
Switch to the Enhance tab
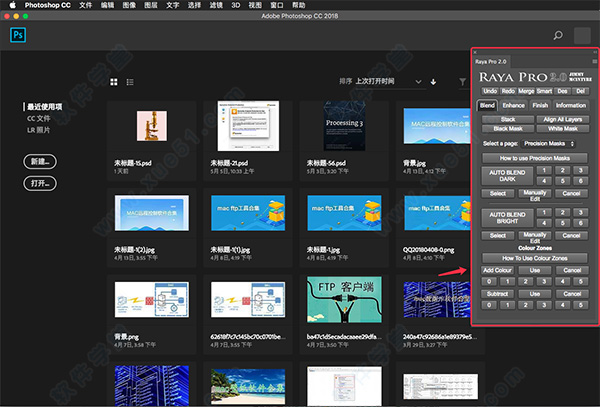pos(514,105)
